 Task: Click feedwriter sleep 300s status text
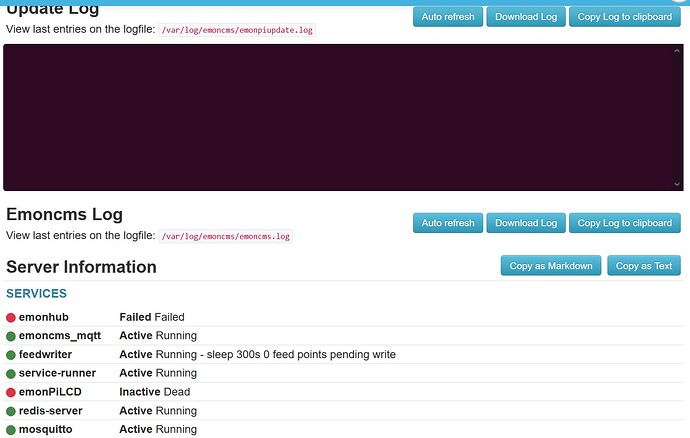257,354
